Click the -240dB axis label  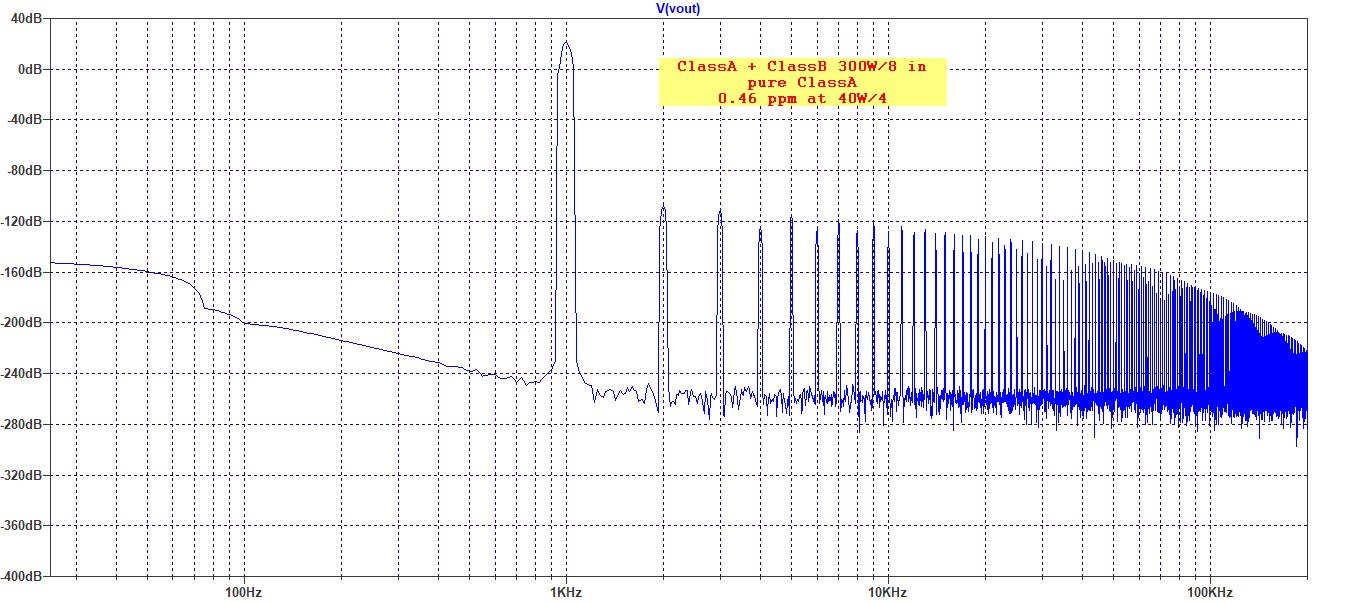[23, 374]
